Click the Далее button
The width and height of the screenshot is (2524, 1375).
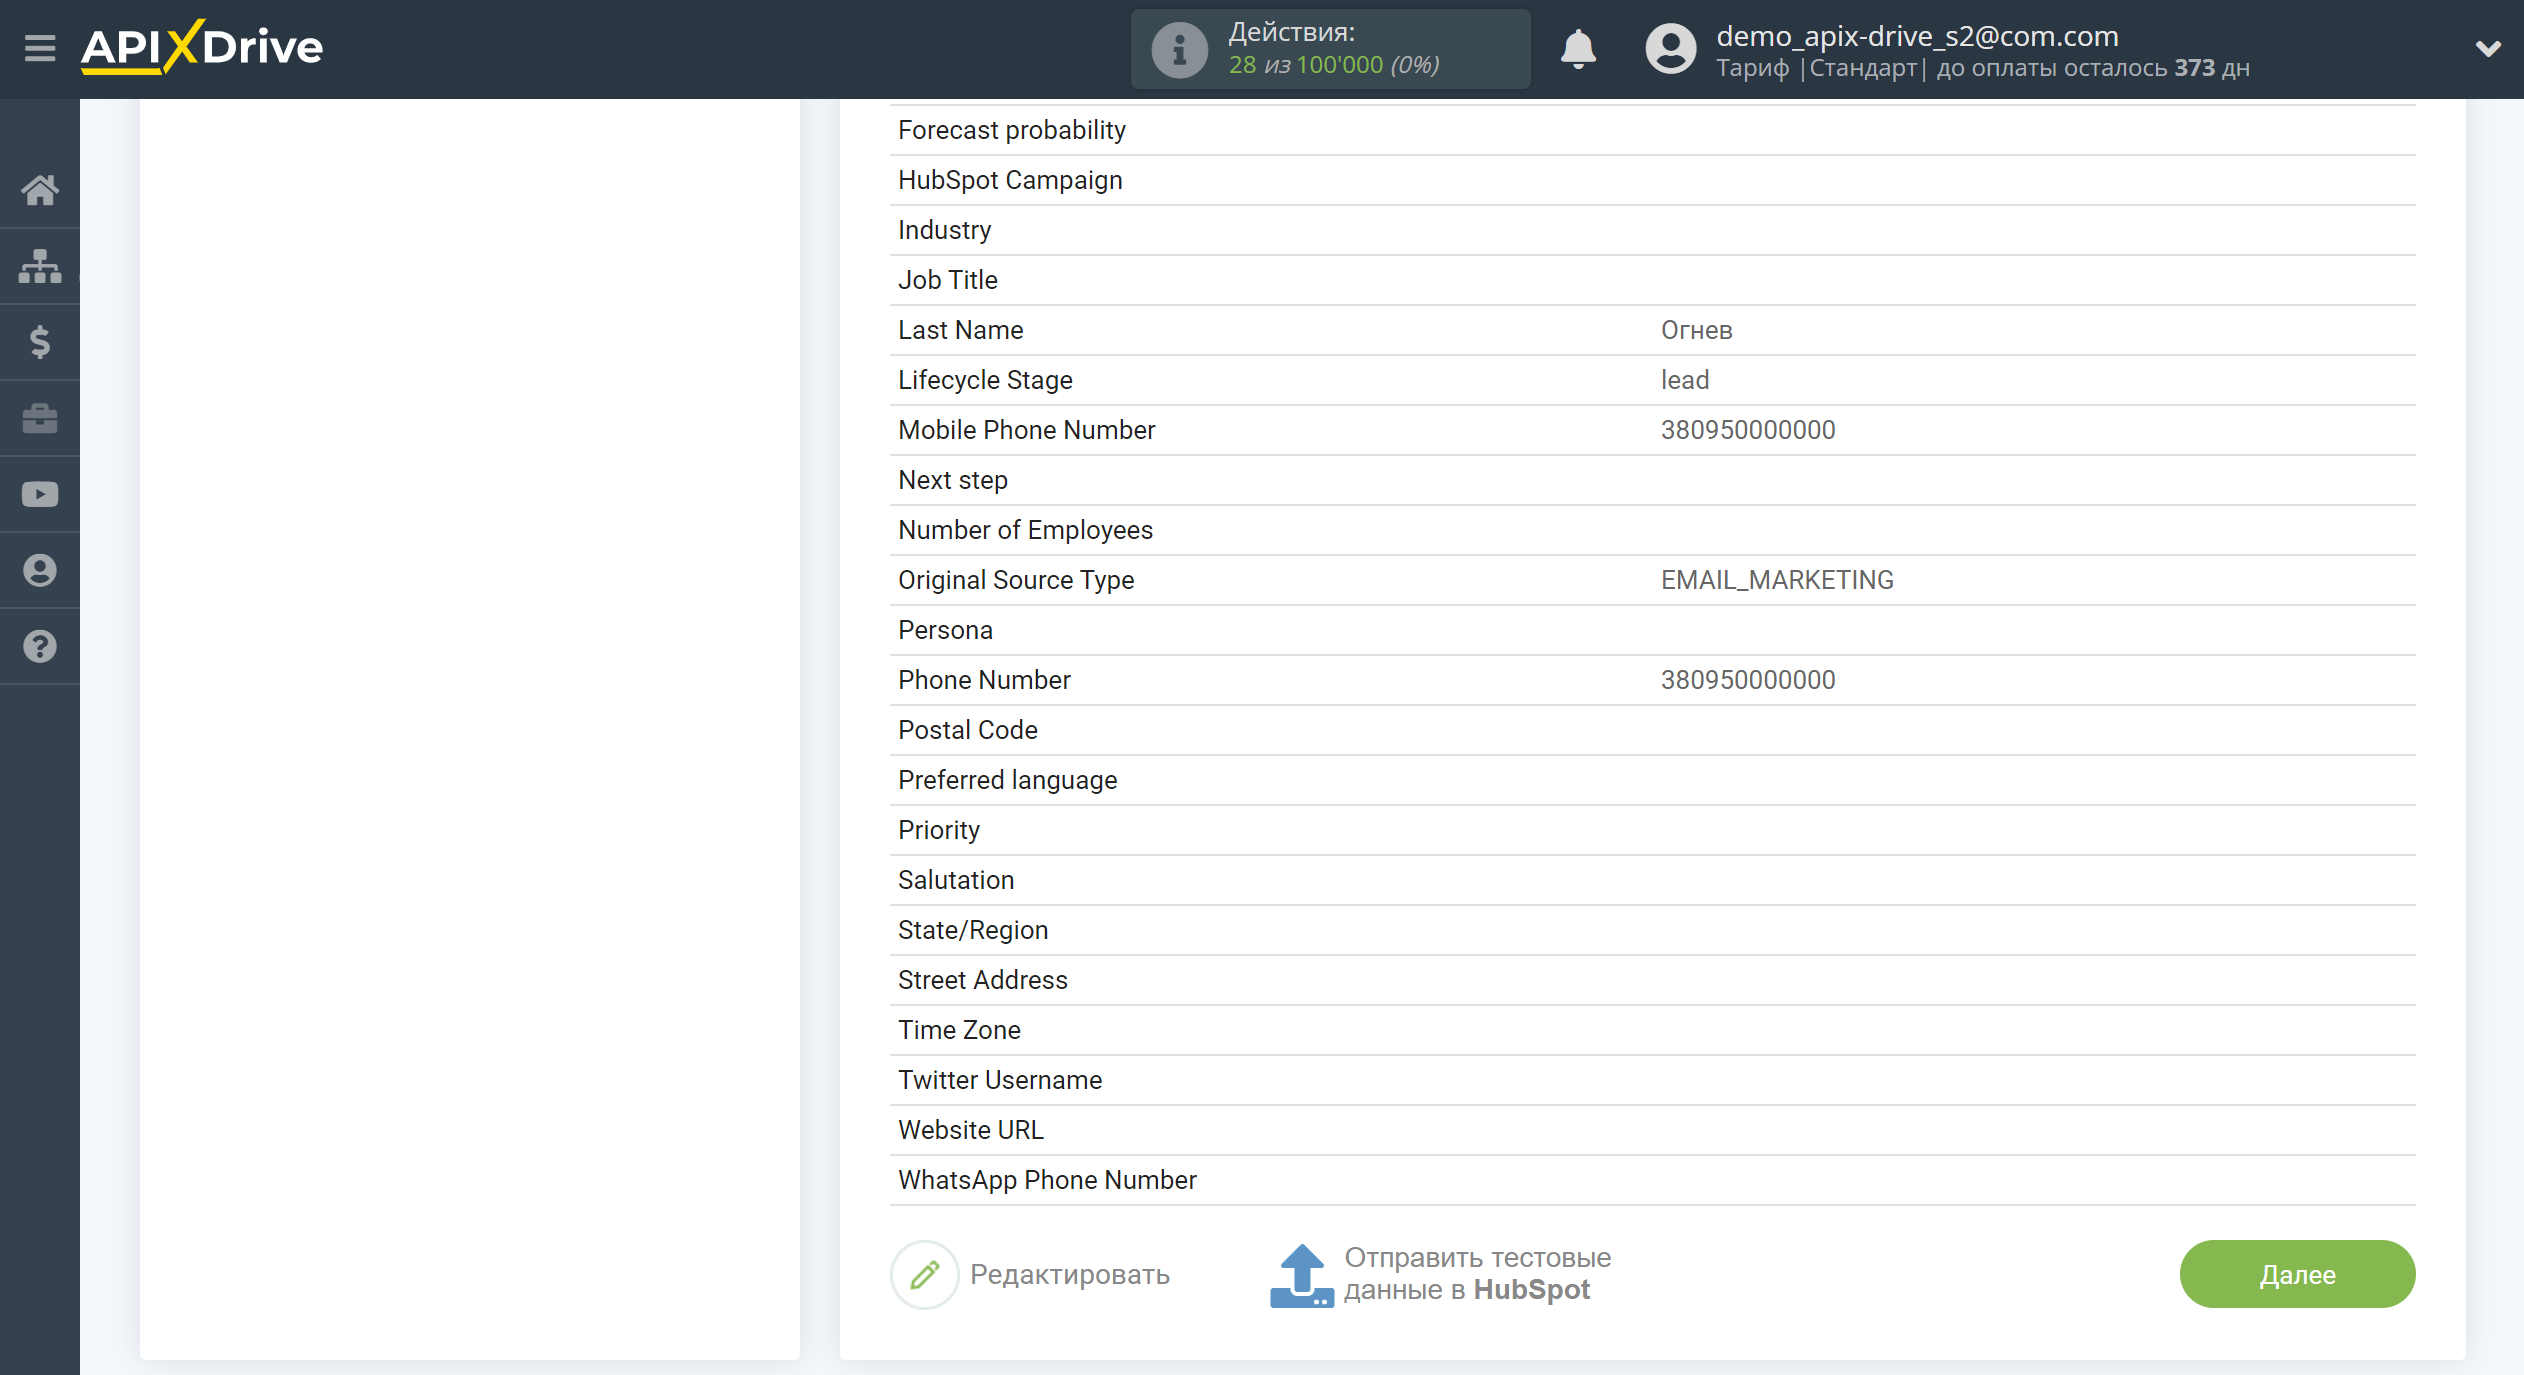(x=2297, y=1274)
